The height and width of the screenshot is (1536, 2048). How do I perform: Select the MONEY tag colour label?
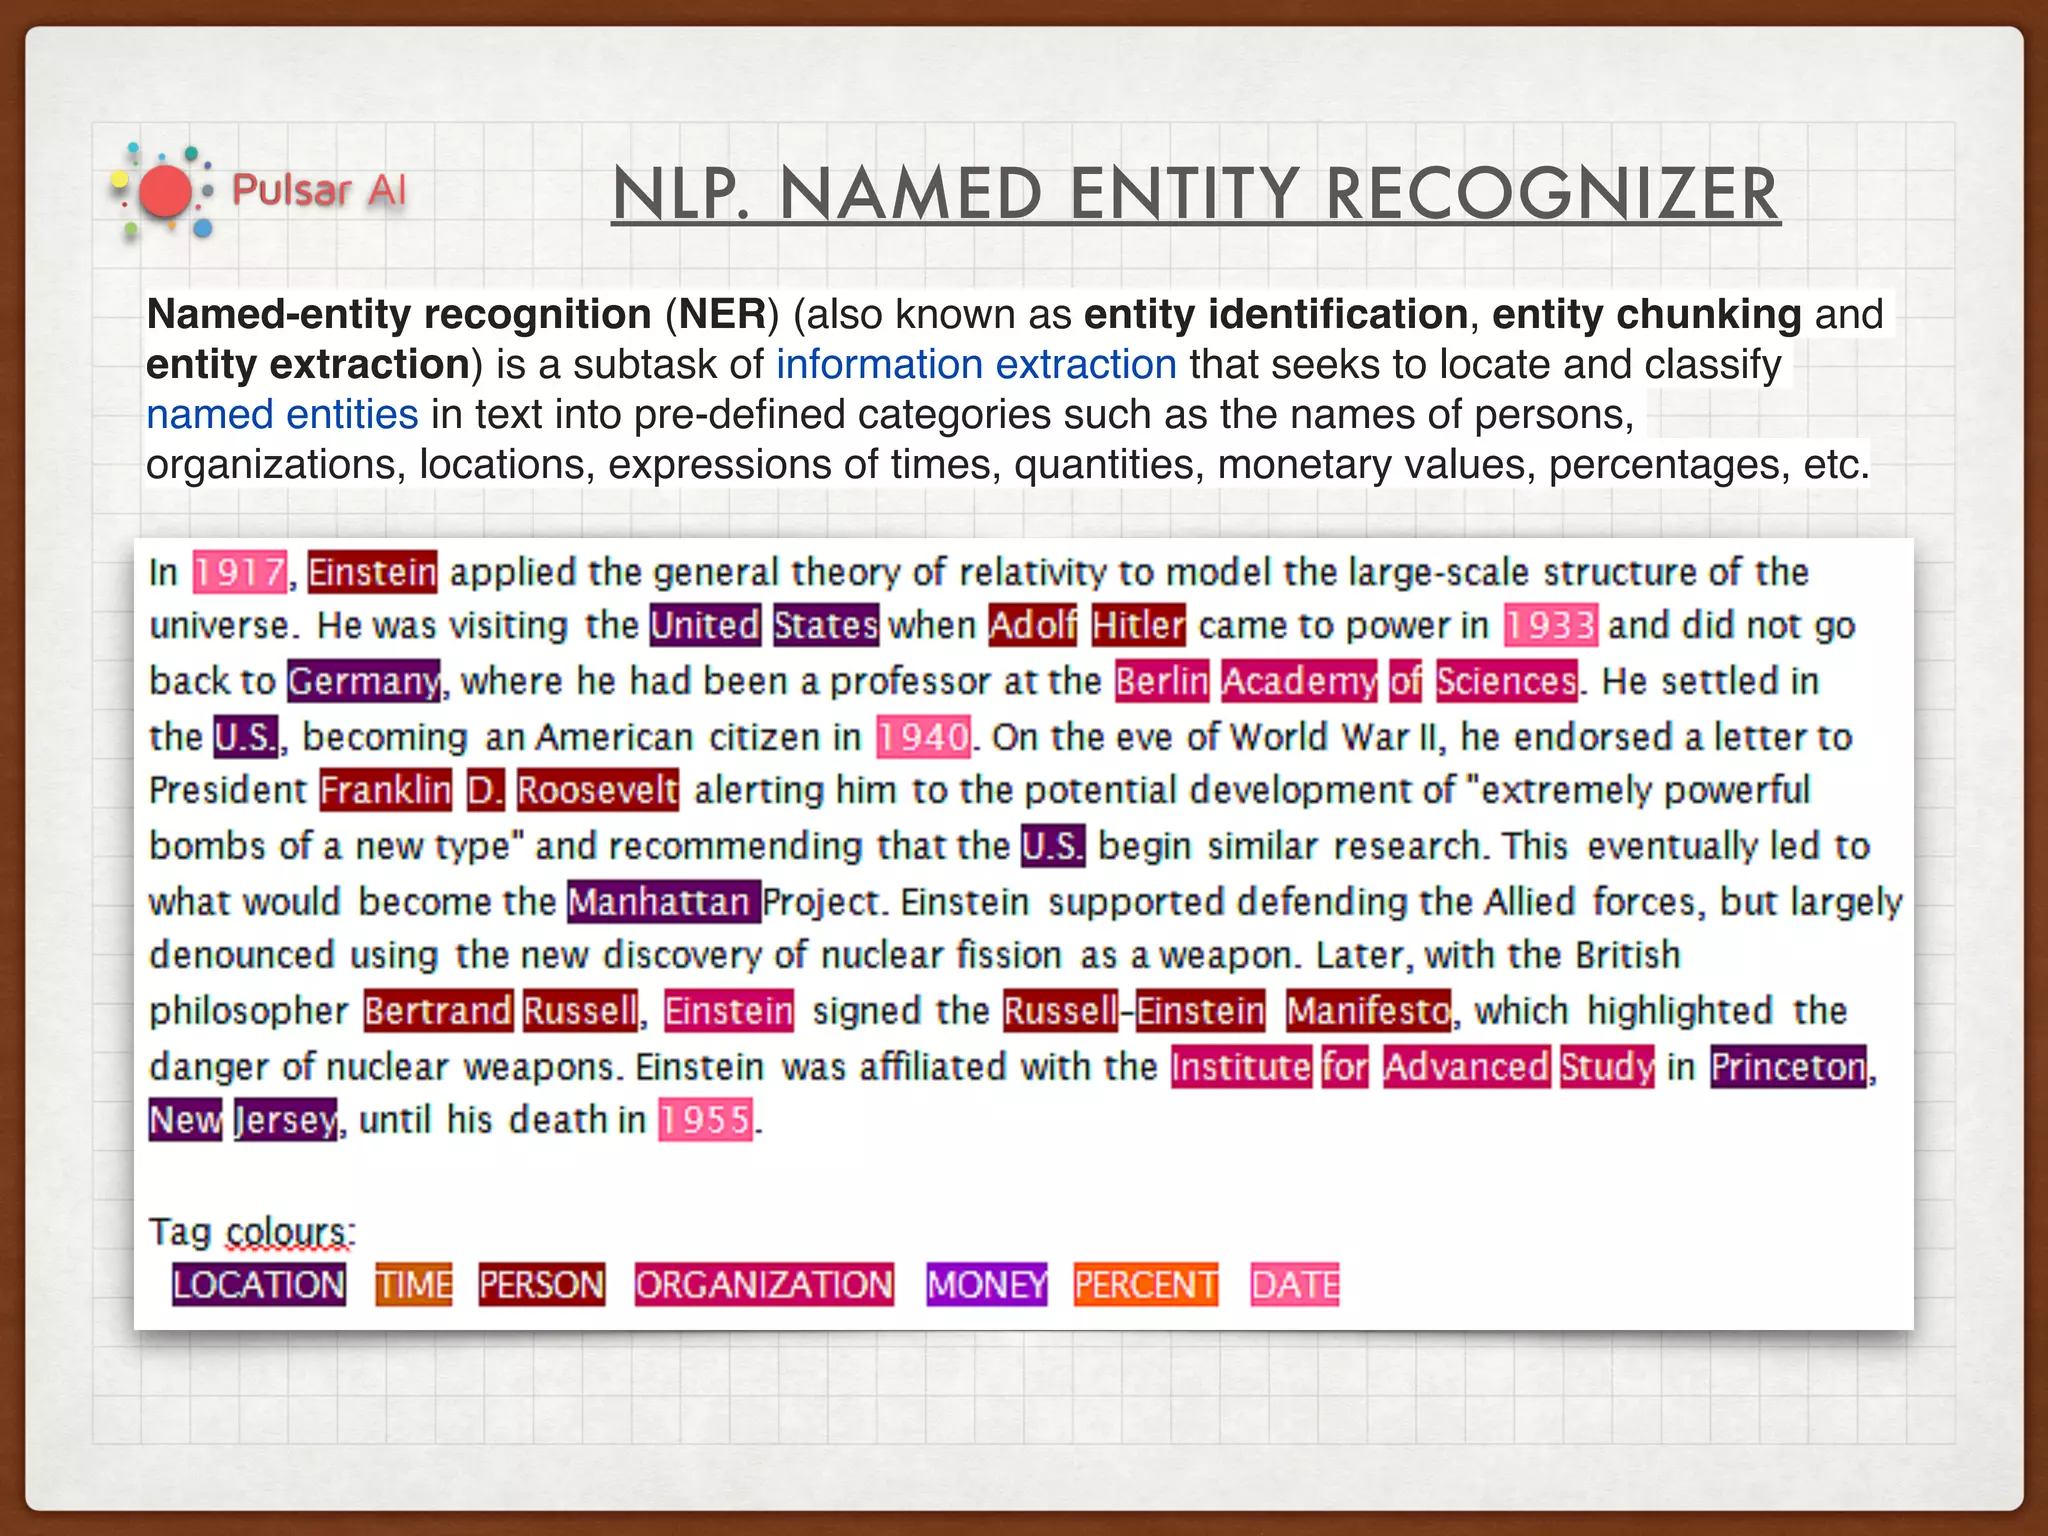point(986,1285)
